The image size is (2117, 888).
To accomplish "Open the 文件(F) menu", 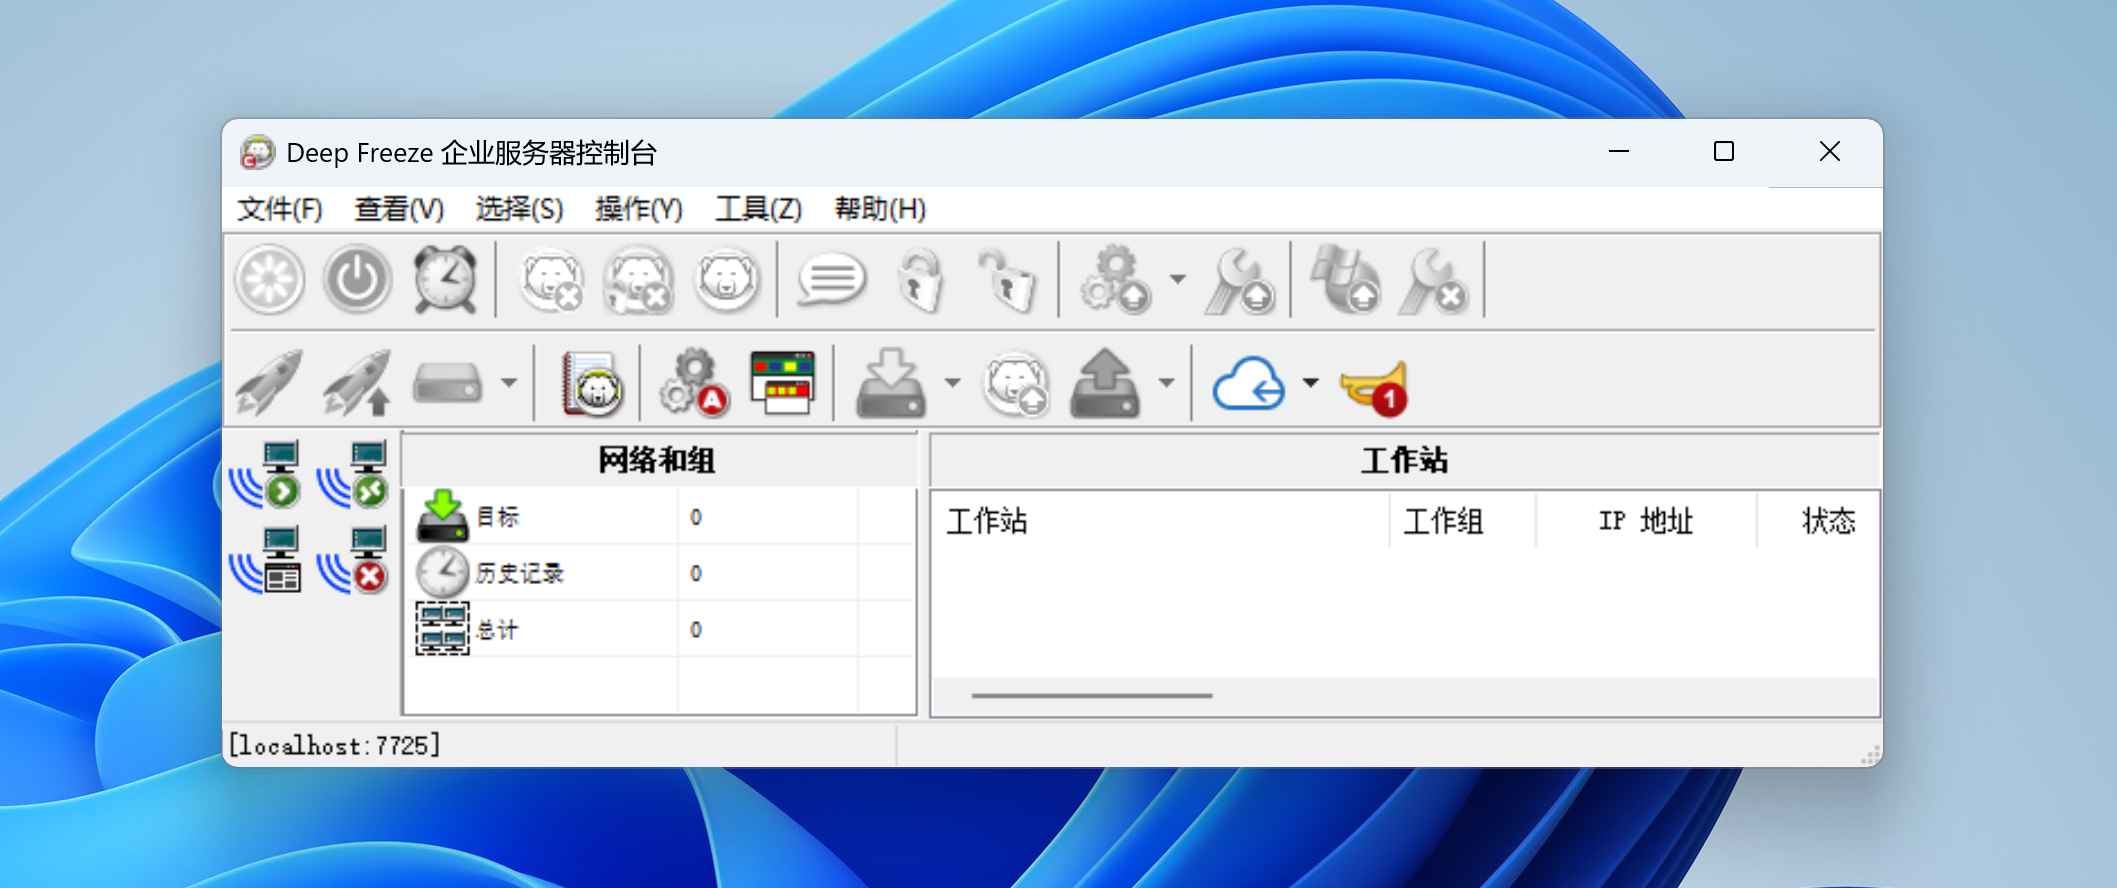I will 280,209.
